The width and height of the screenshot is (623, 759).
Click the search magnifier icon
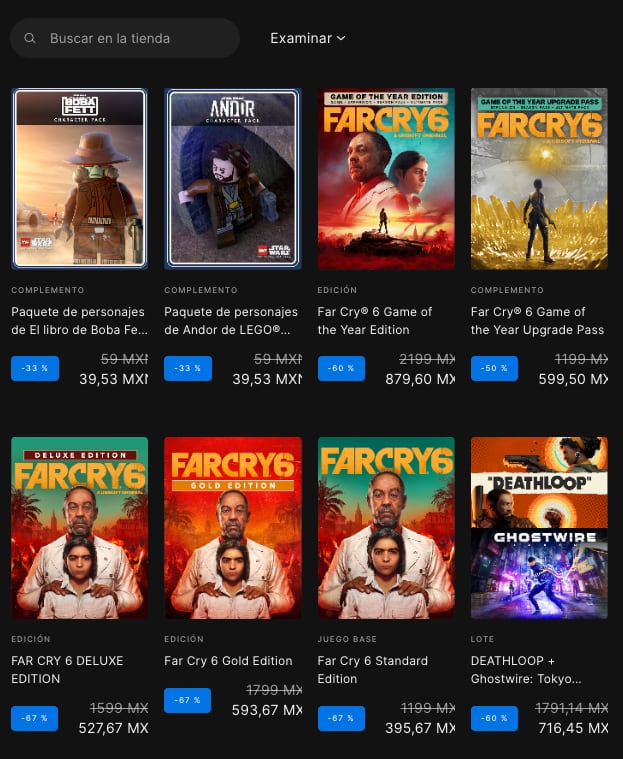click(30, 38)
